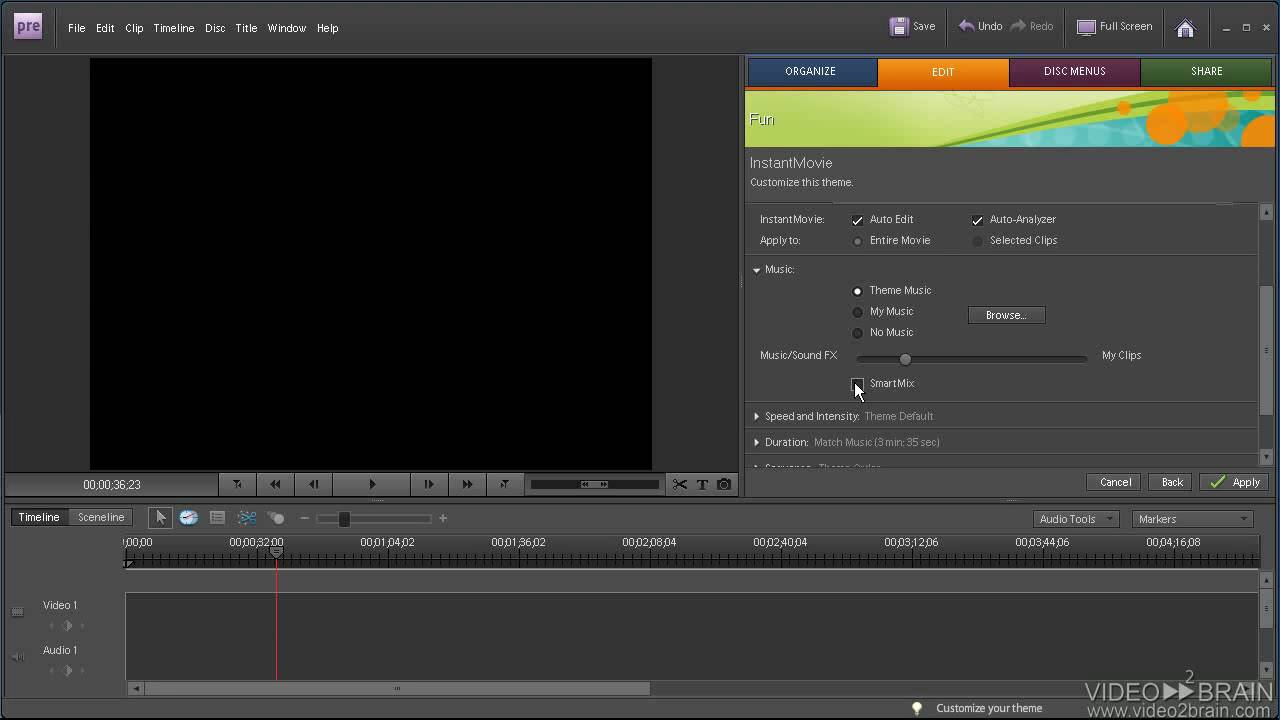
Task: Apply the InstantMovie theme
Action: pos(1235,482)
